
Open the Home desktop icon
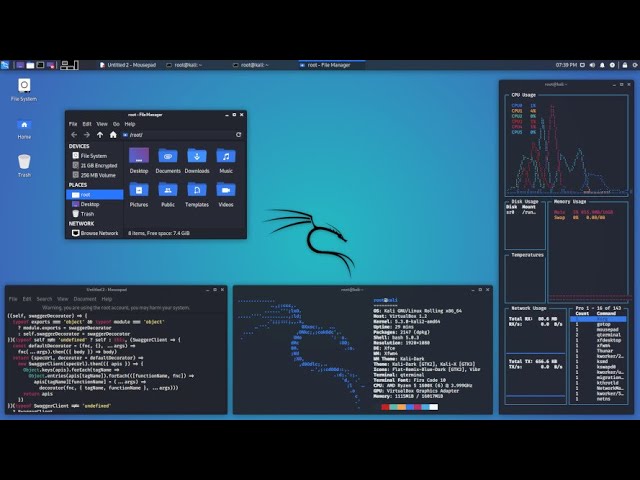24,129
